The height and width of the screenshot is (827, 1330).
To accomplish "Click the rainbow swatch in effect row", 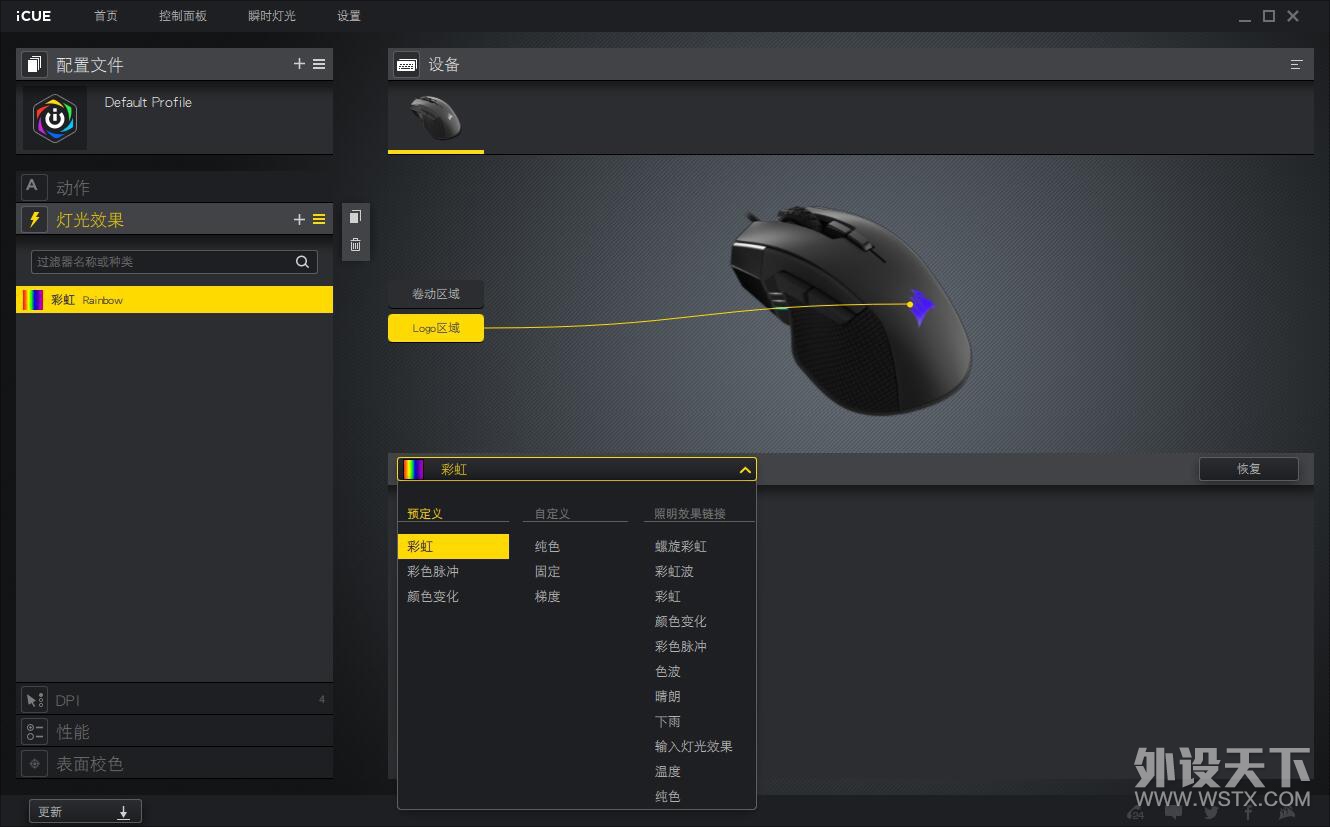I will point(33,300).
